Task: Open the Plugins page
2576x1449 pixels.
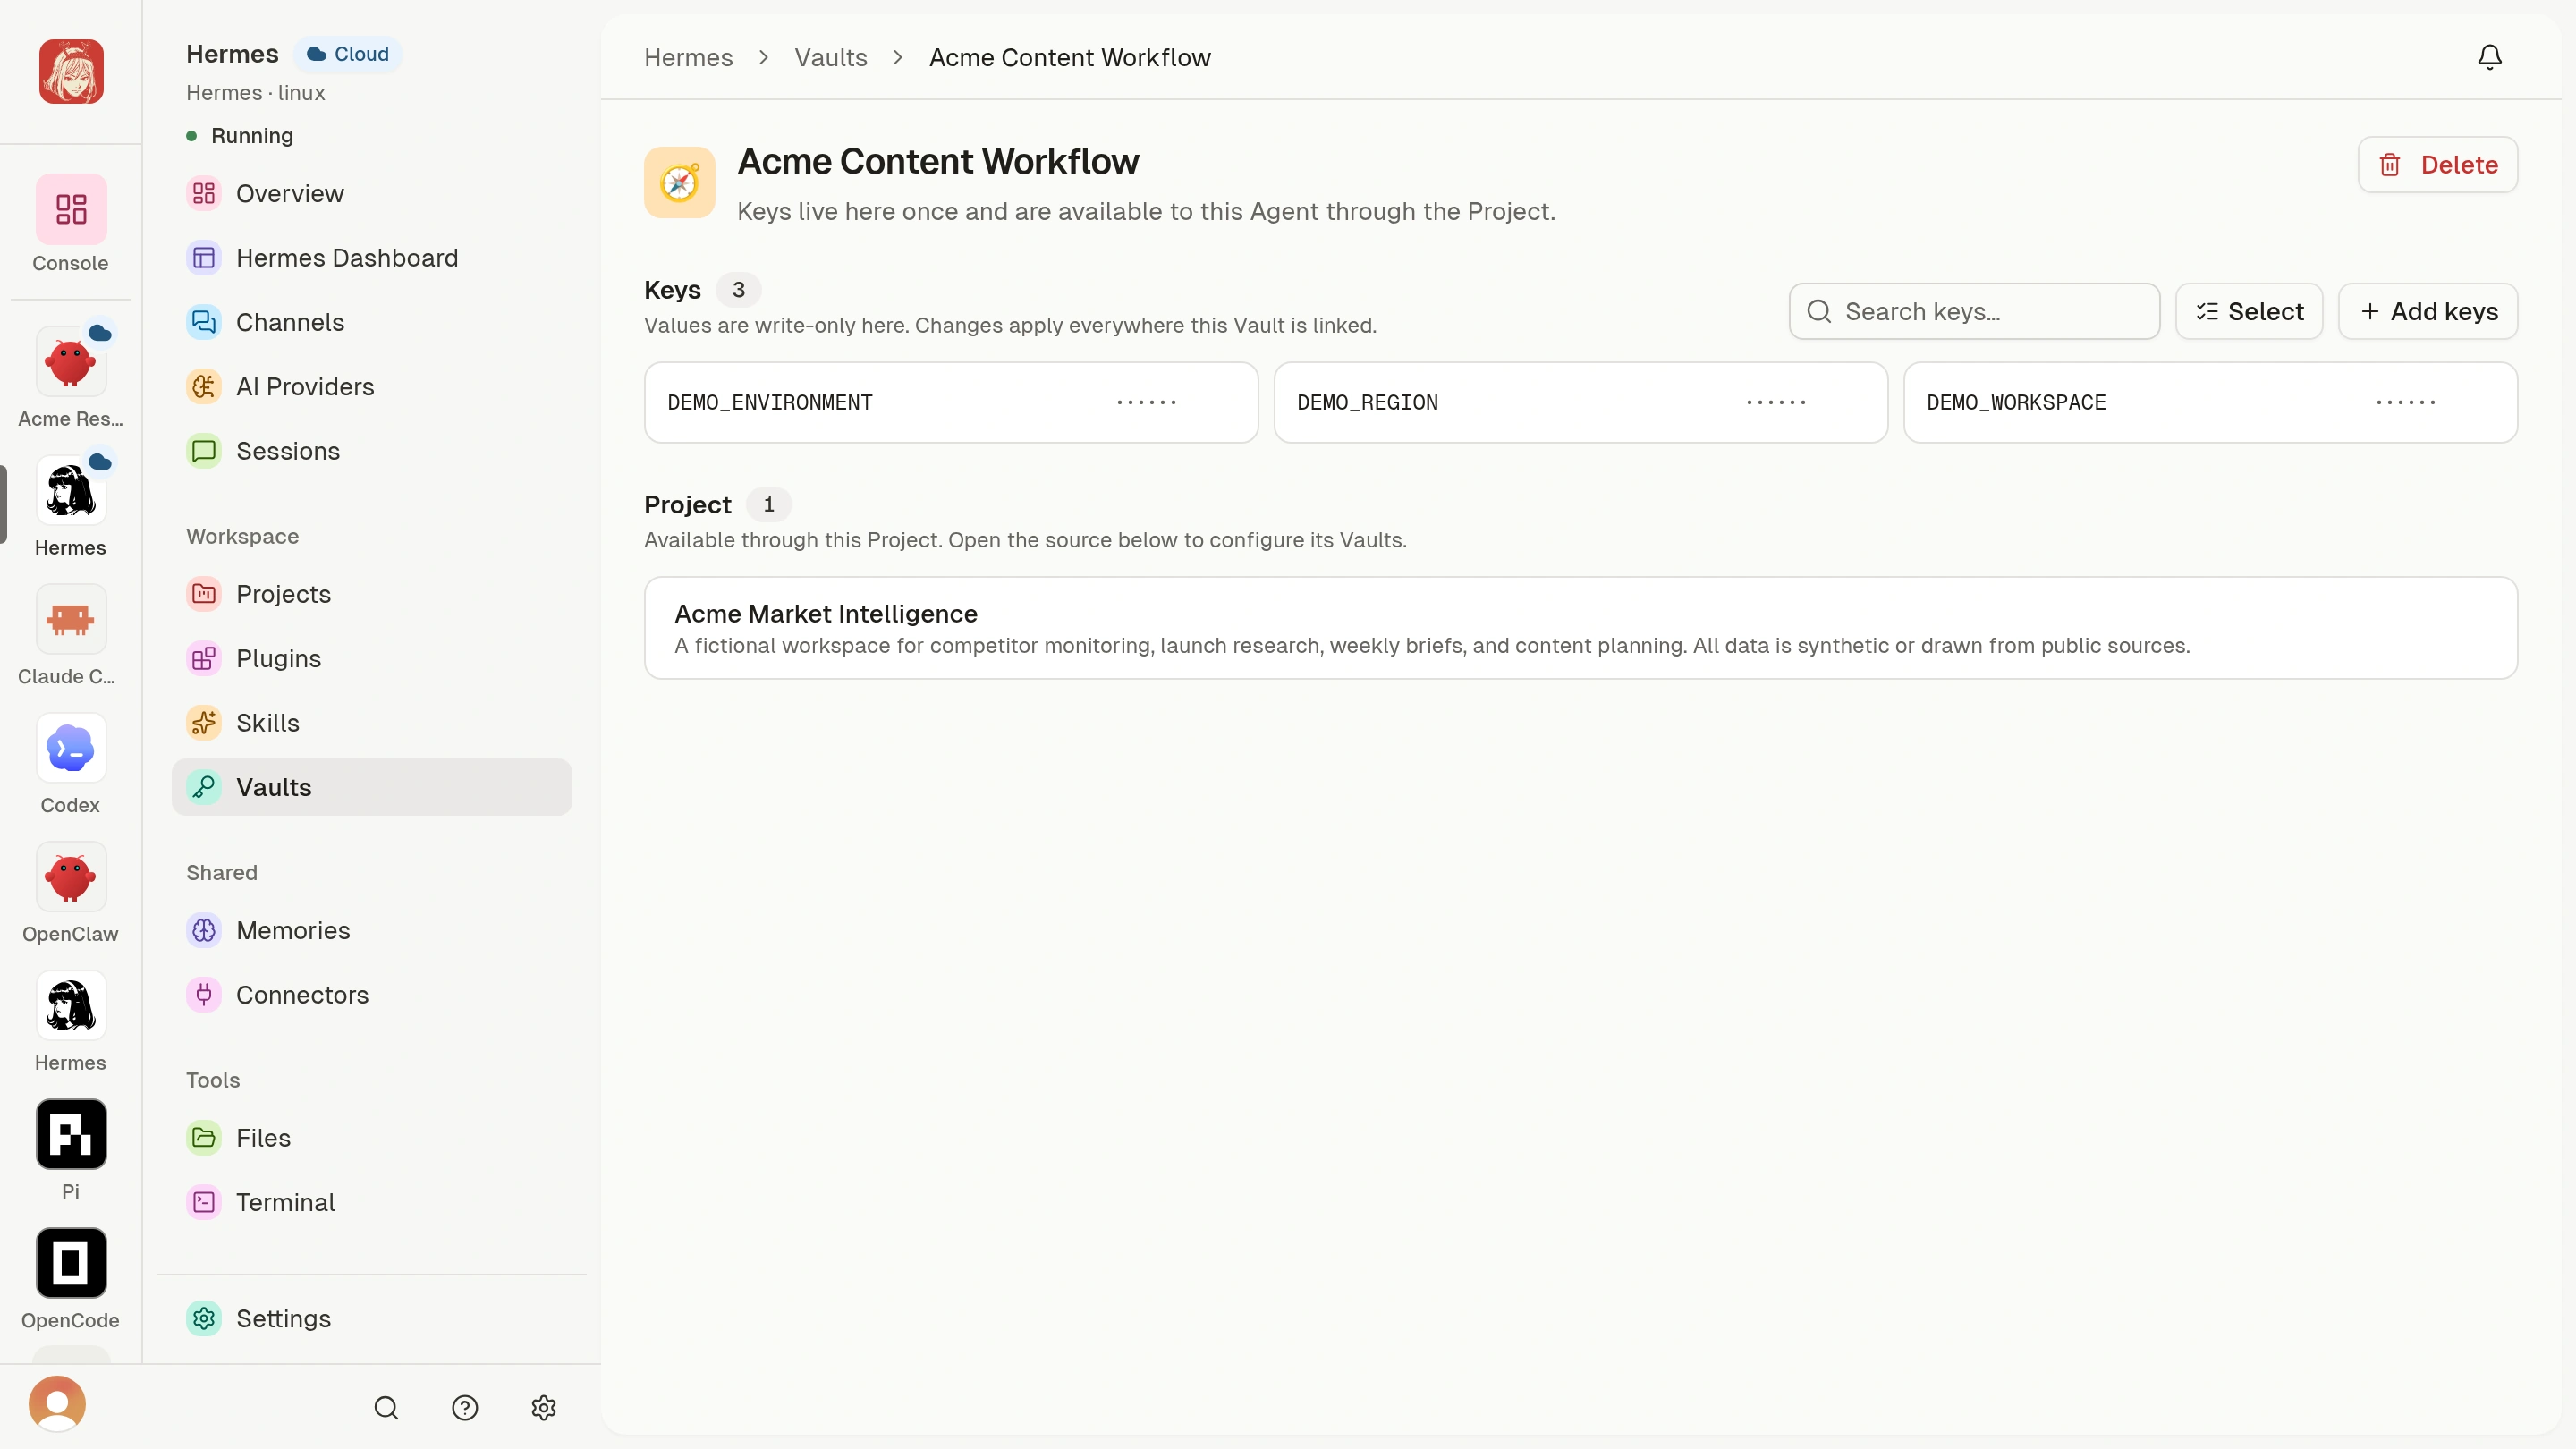Action: (x=372, y=659)
